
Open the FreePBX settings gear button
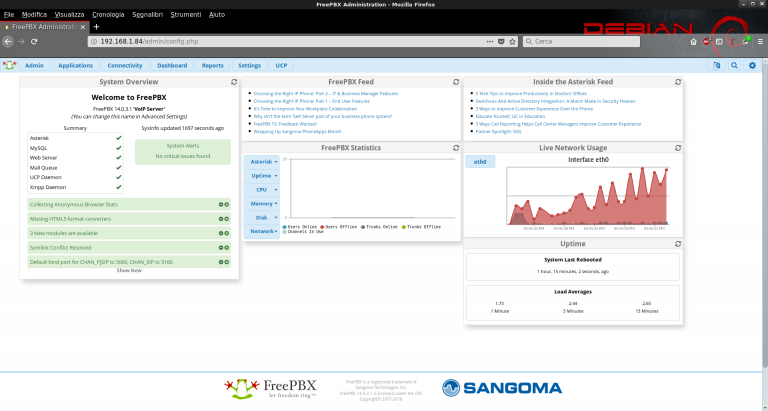(752, 65)
